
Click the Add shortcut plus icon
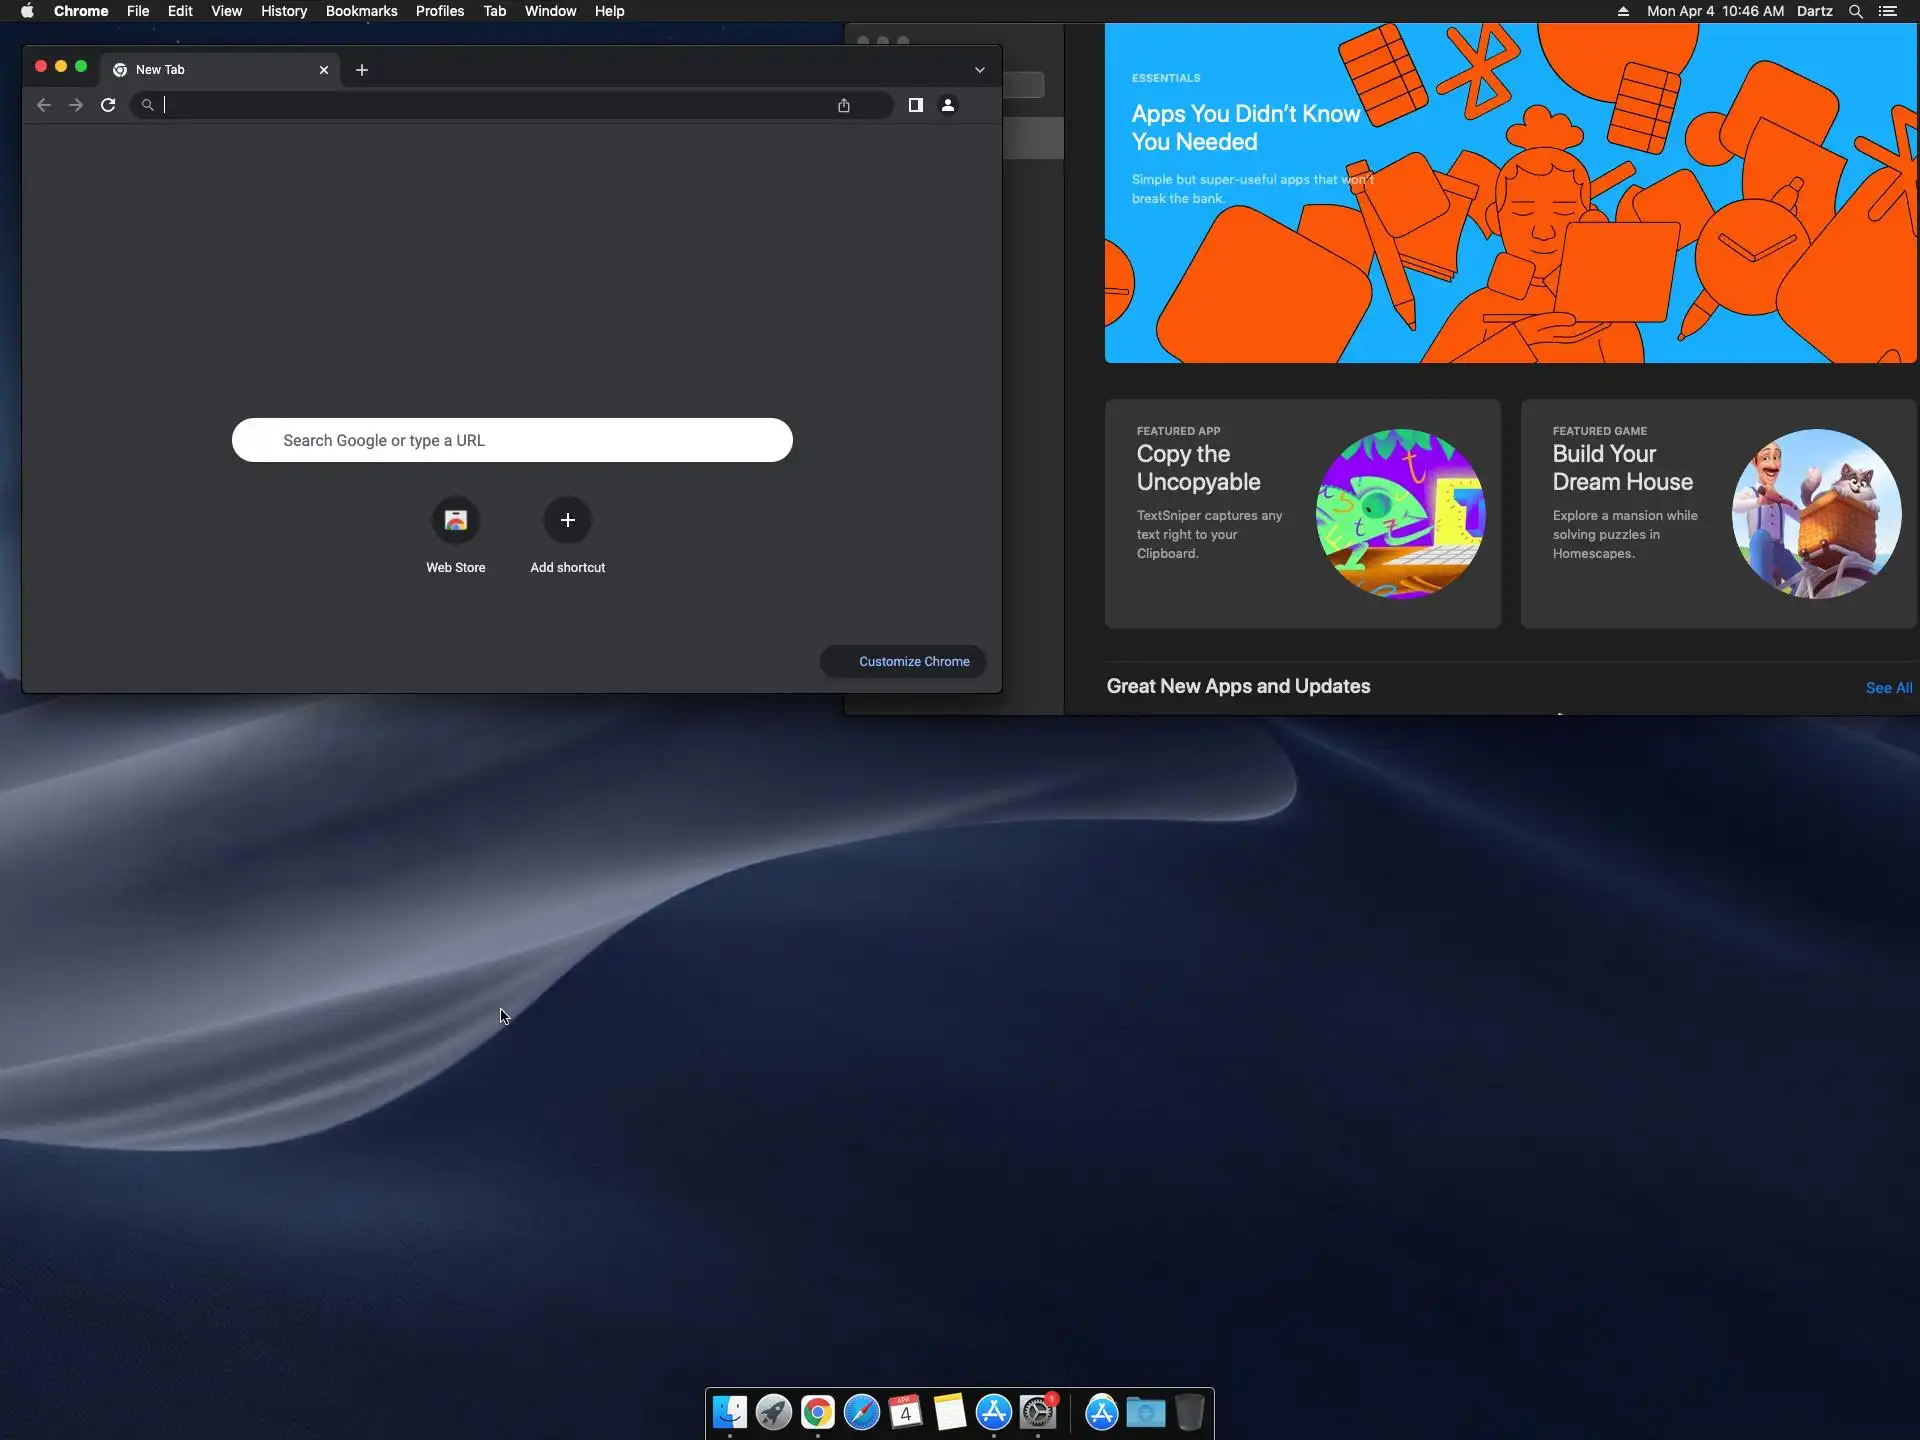tap(568, 521)
